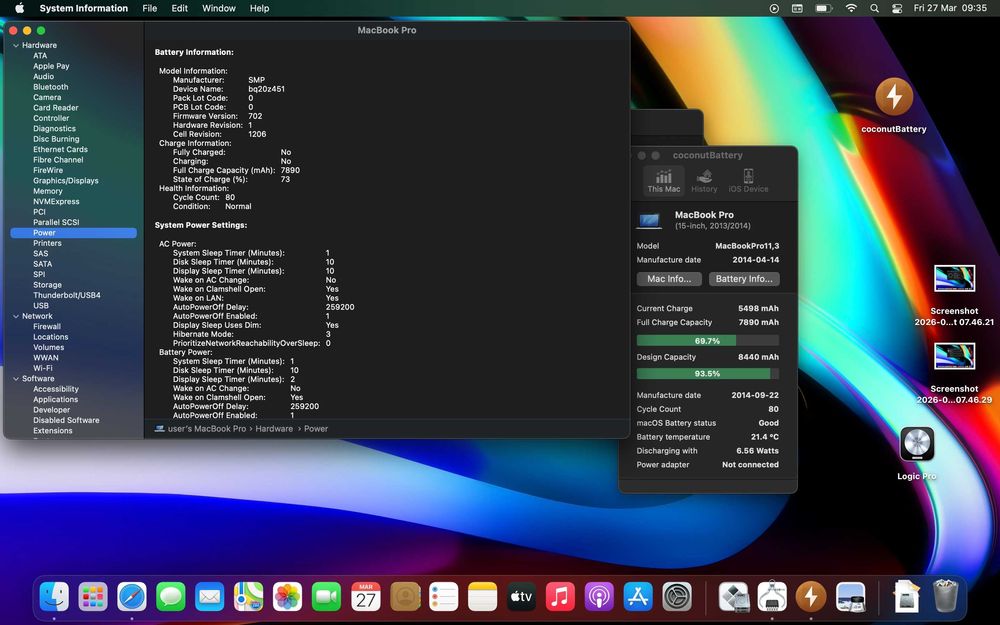The image size is (1000, 625).
Task: Open Music from the Dock
Action: click(560, 597)
